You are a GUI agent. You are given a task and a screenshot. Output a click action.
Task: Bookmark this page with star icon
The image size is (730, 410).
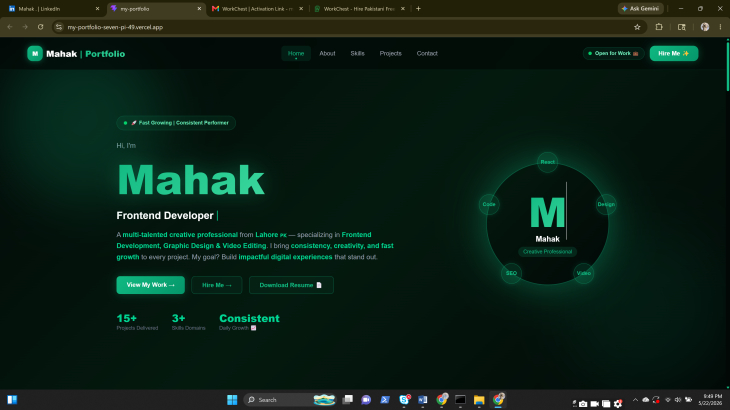click(x=637, y=27)
